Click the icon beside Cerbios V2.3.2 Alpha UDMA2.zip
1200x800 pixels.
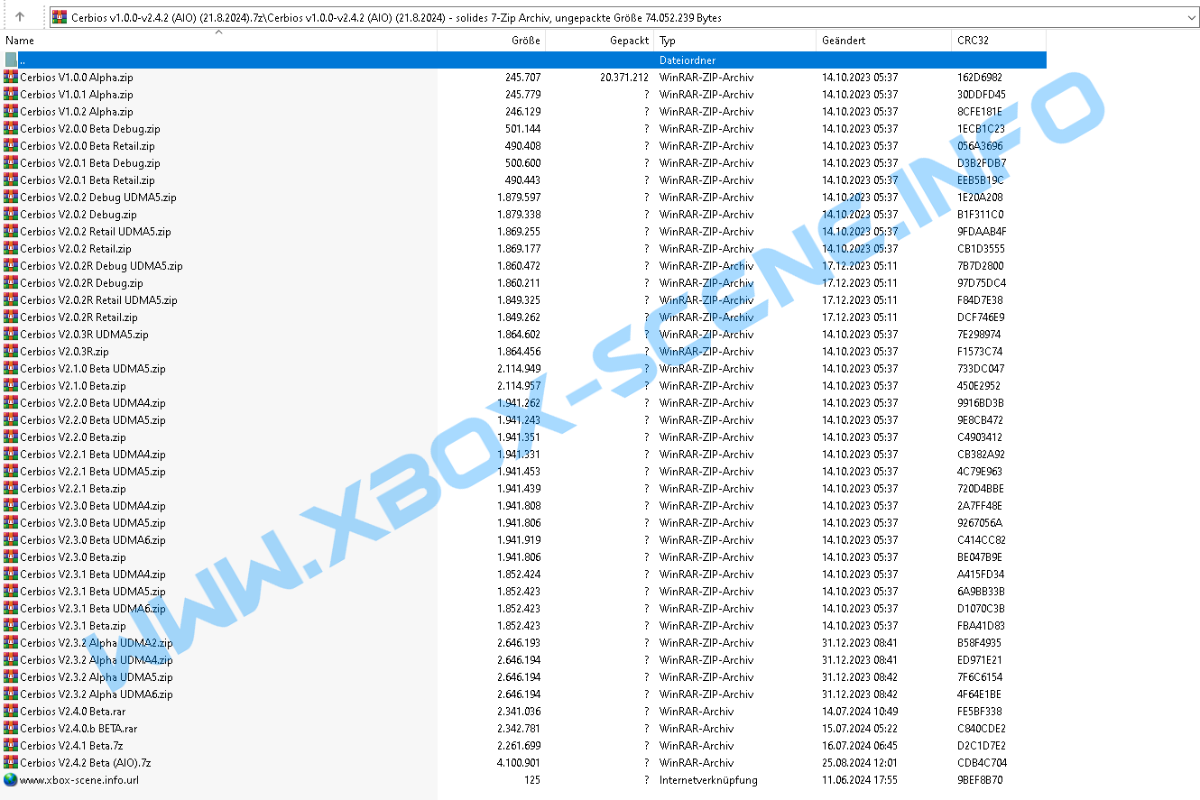pyautogui.click(x=11, y=643)
